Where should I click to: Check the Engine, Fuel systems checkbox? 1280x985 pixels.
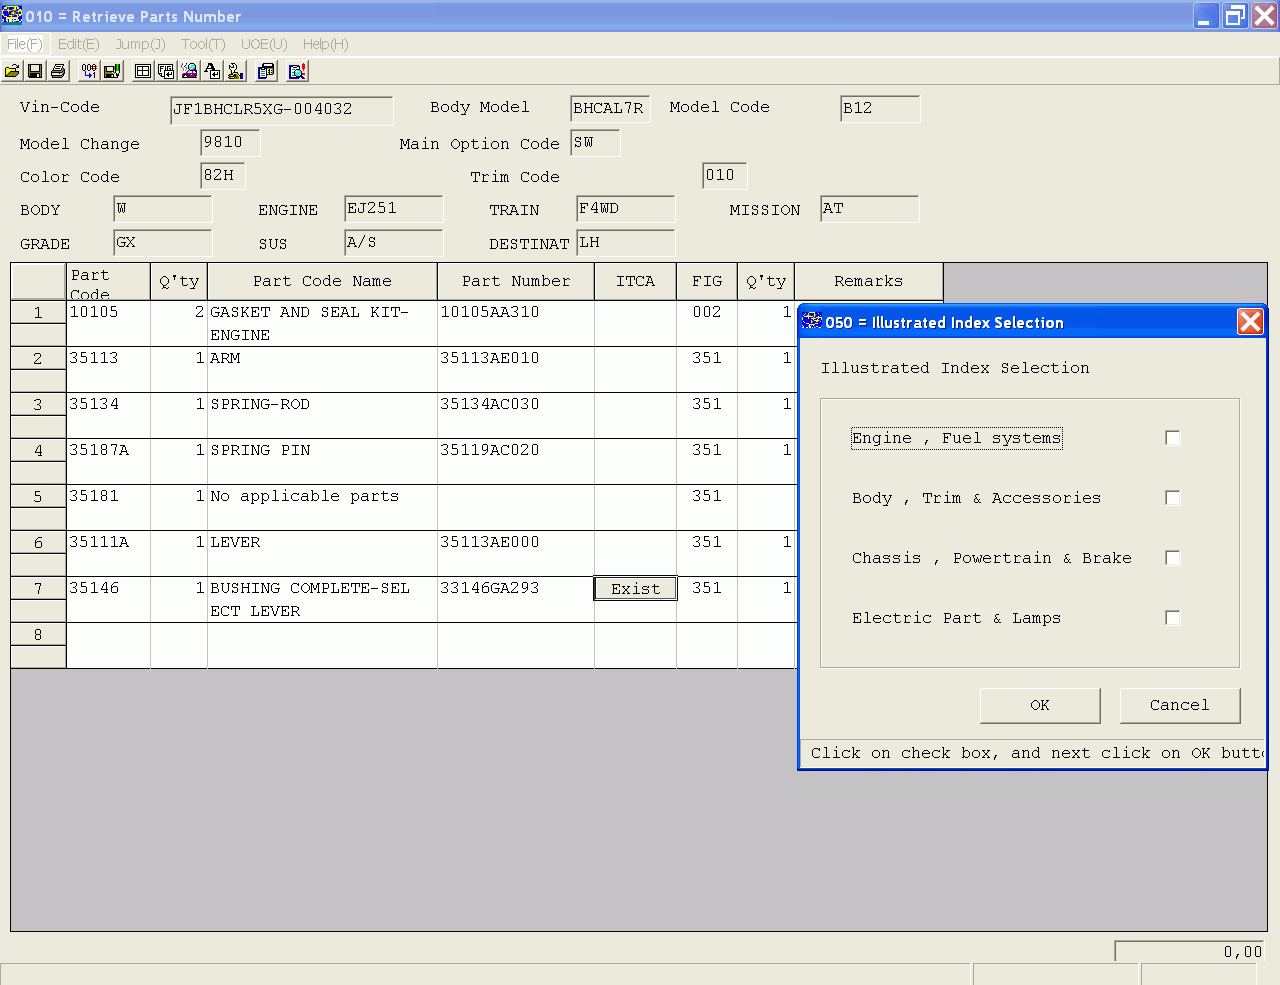[1173, 438]
